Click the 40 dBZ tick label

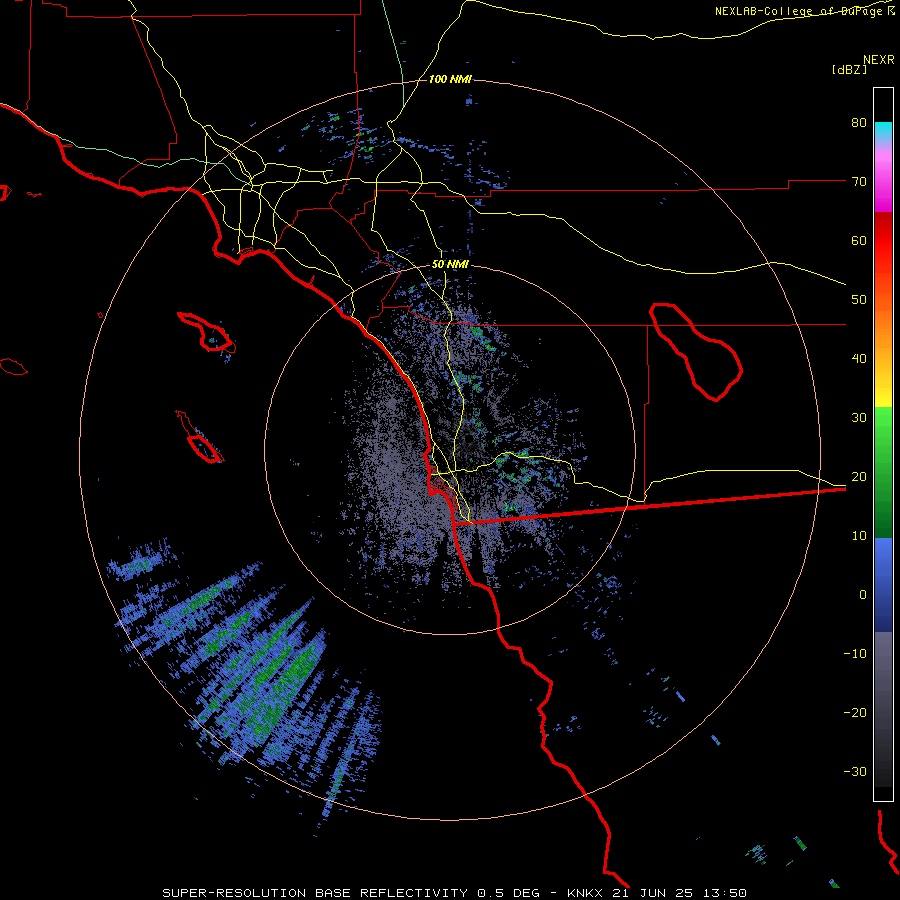pyautogui.click(x=859, y=359)
